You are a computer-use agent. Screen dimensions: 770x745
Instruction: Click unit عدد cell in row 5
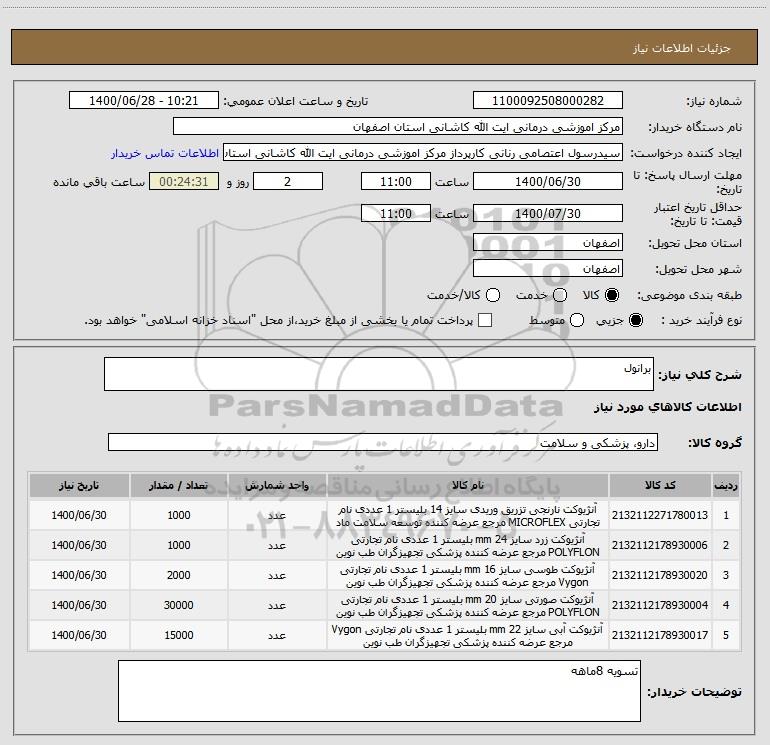277,635
